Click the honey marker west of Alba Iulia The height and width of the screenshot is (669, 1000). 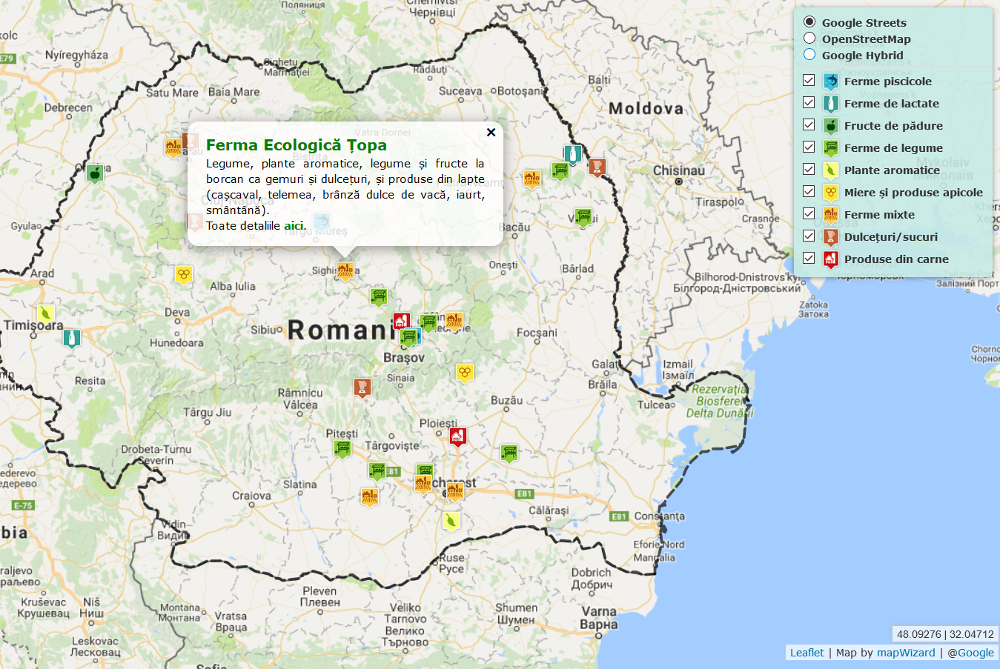click(x=184, y=275)
